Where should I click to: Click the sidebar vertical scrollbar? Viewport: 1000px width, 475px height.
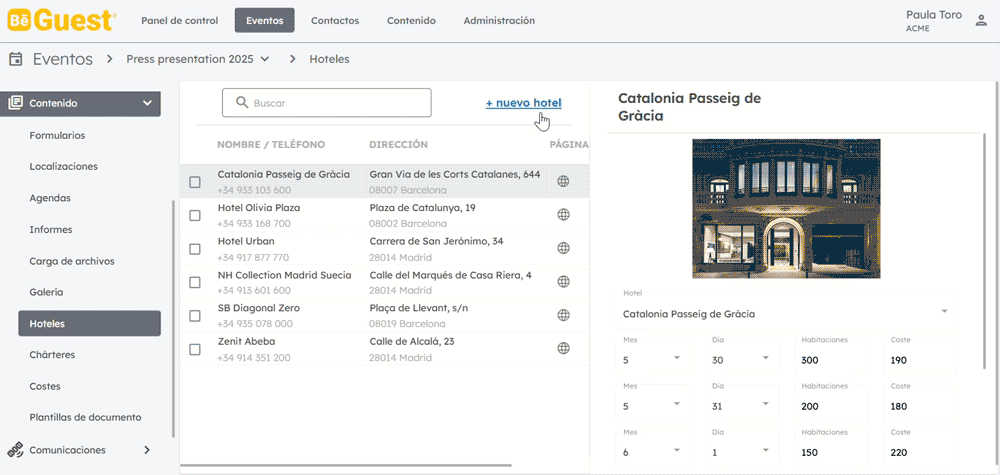(x=173, y=319)
